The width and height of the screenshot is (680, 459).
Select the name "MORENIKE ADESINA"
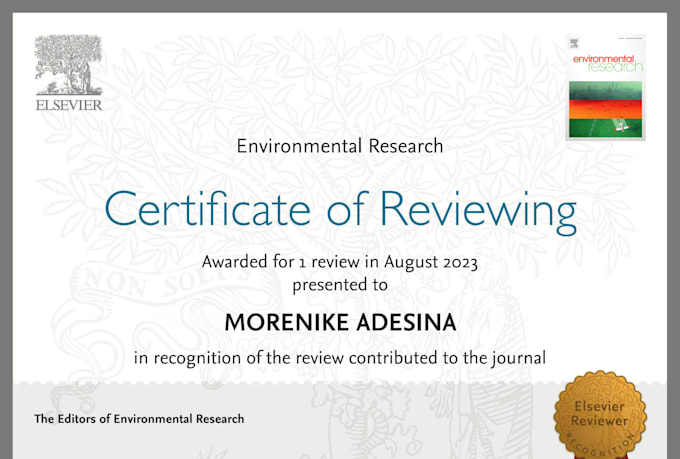coord(340,322)
